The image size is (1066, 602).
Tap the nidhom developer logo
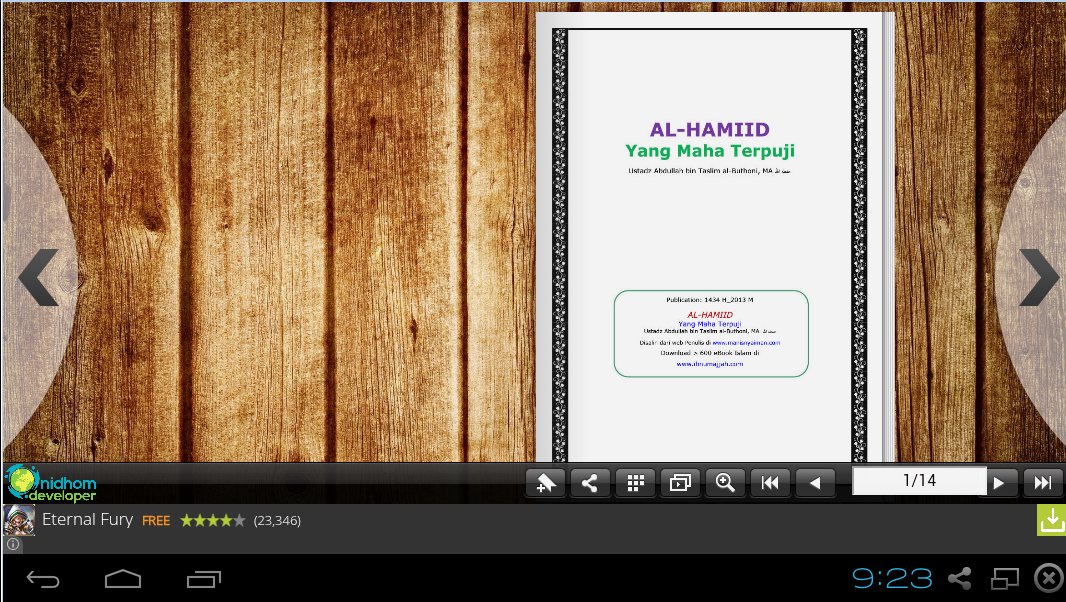pos(51,484)
